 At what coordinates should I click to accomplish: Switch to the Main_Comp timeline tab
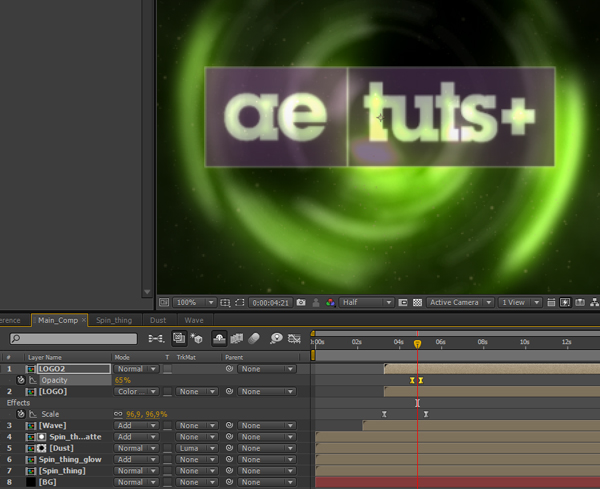tap(58, 320)
